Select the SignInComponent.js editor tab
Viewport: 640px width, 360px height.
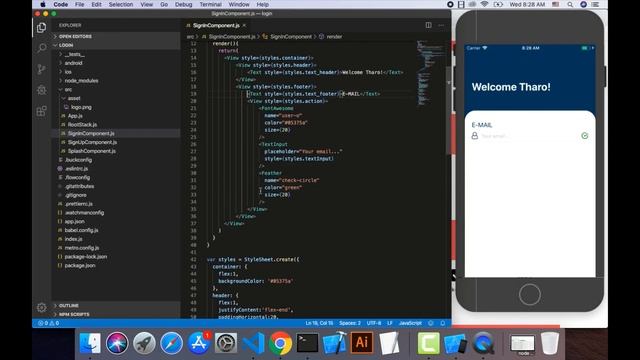[216, 25]
